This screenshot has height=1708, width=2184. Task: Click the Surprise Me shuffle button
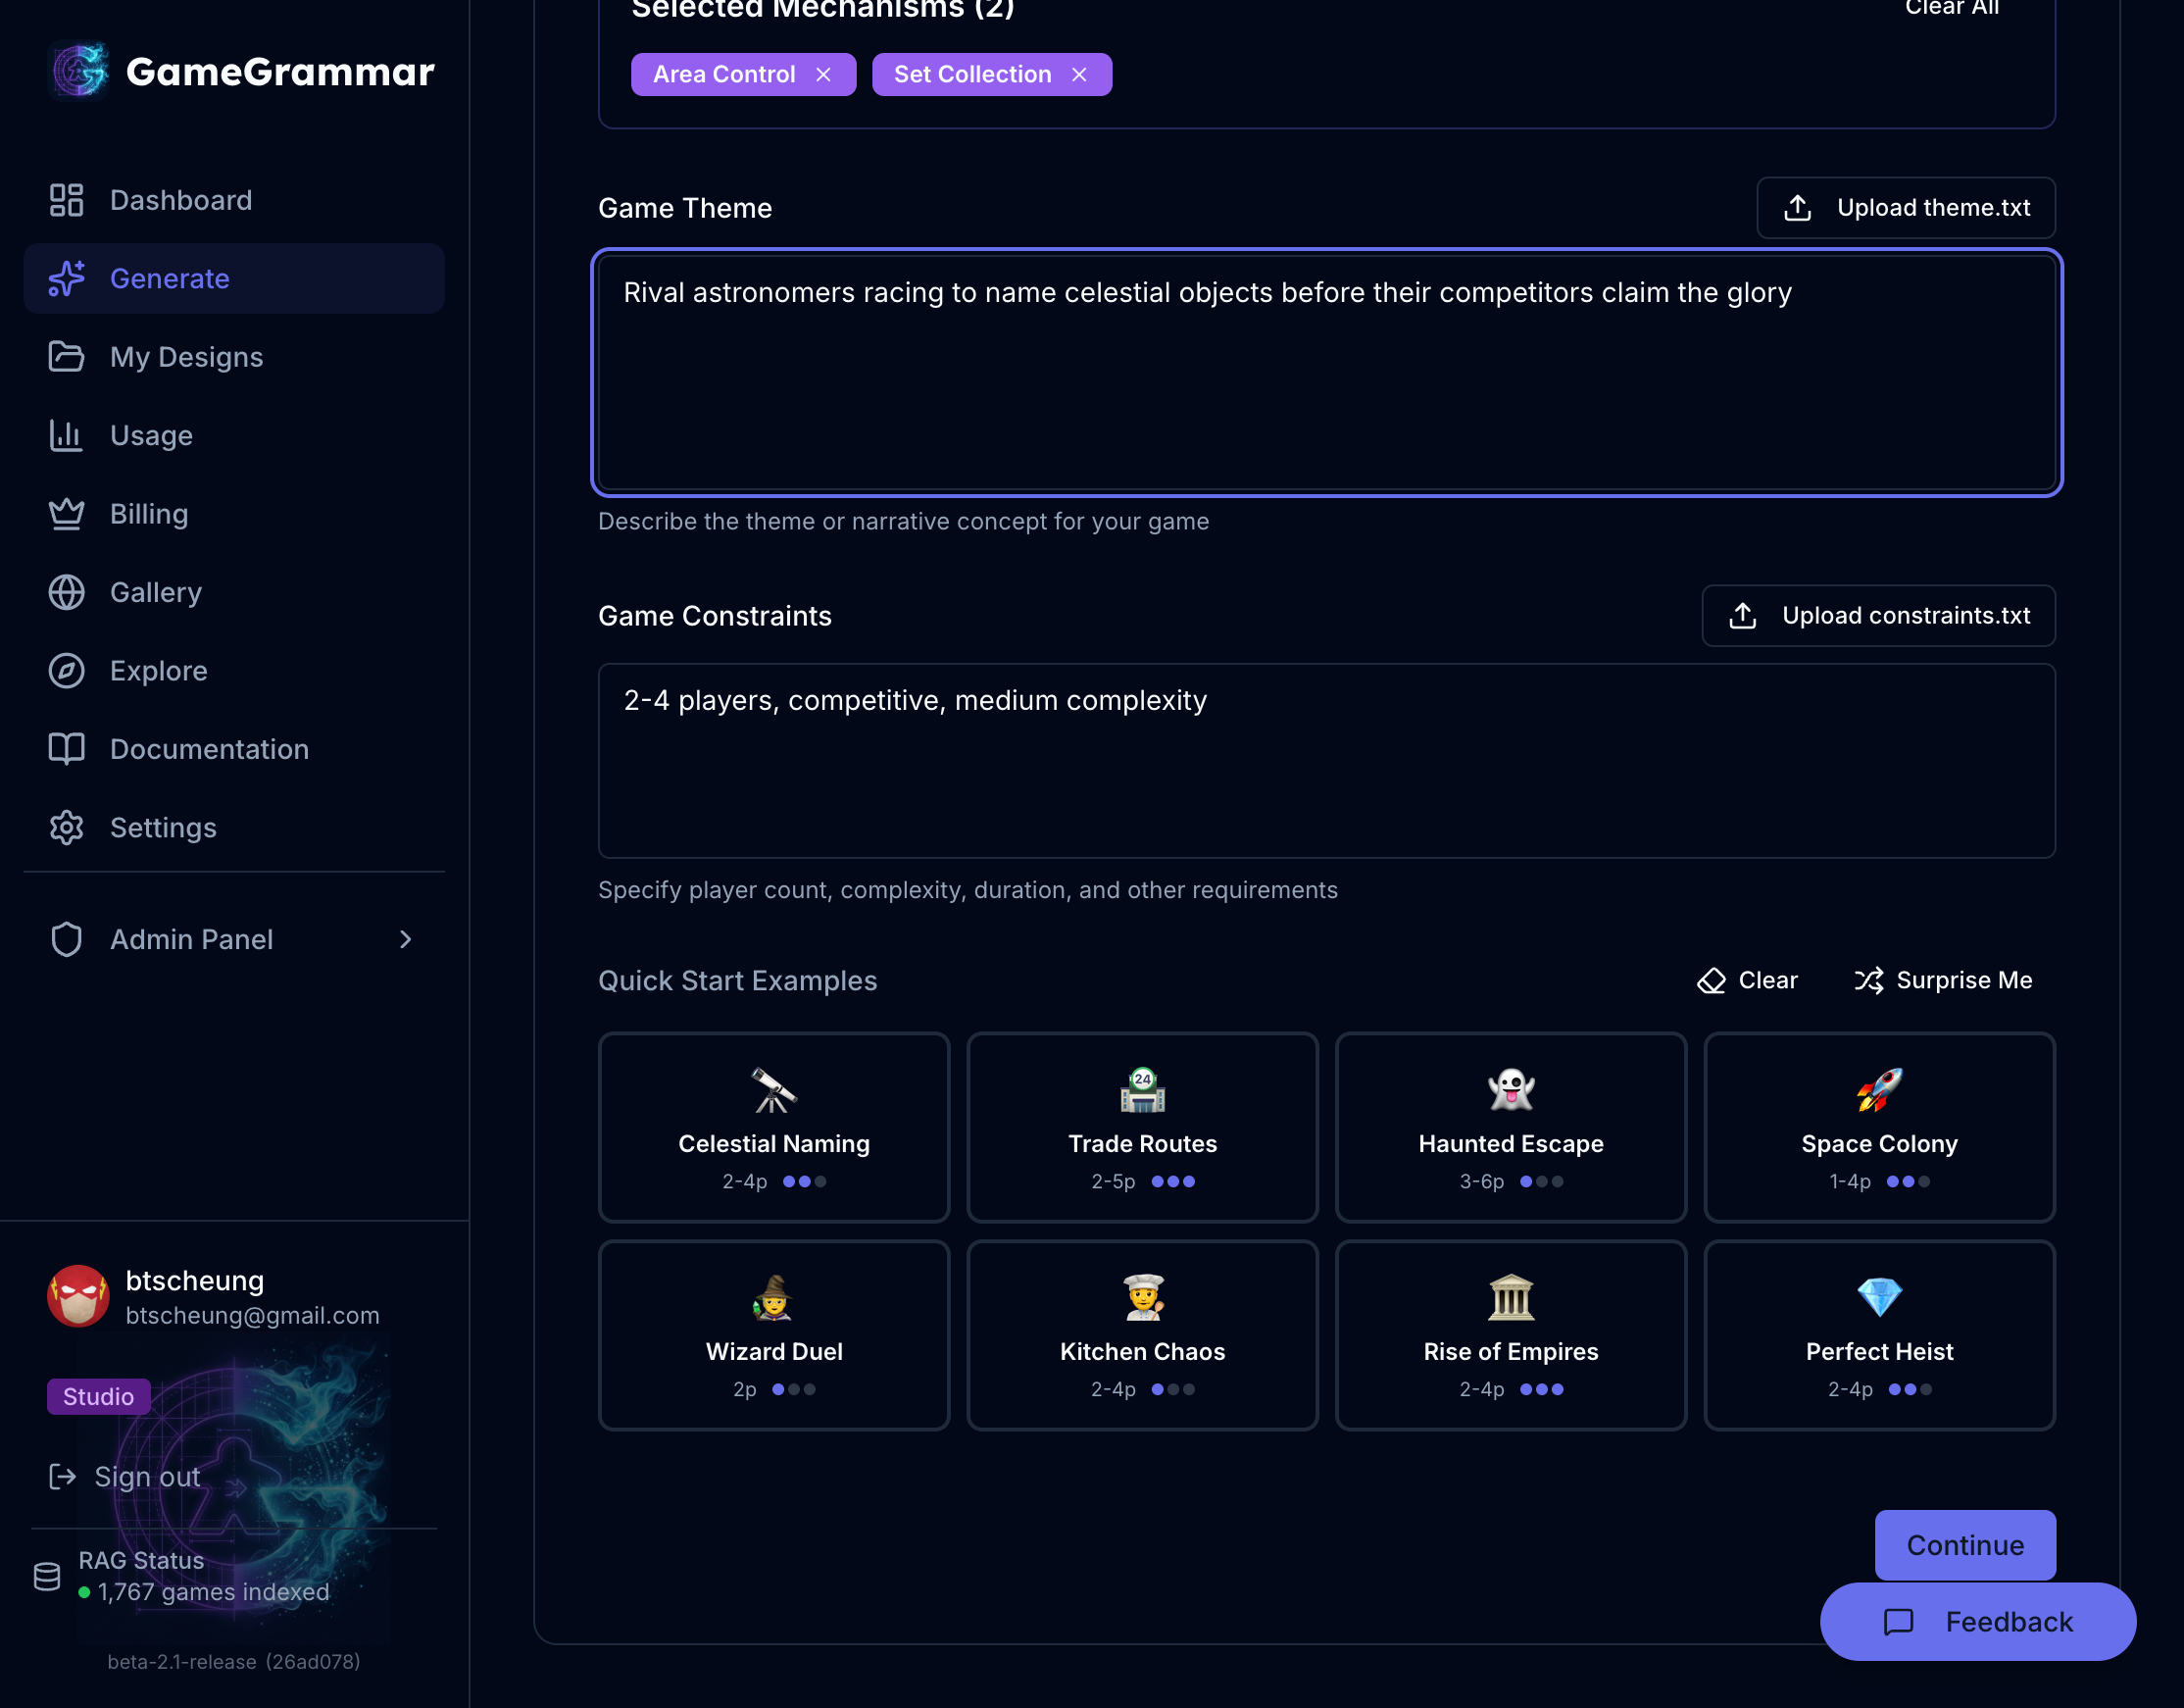pyautogui.click(x=1942, y=980)
